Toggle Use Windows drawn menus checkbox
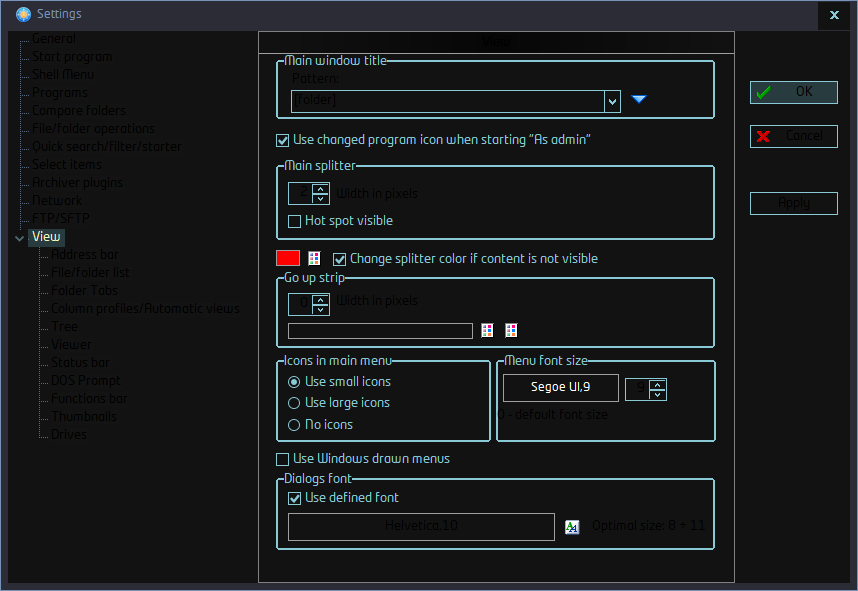Image resolution: width=858 pixels, height=591 pixels. [282, 459]
